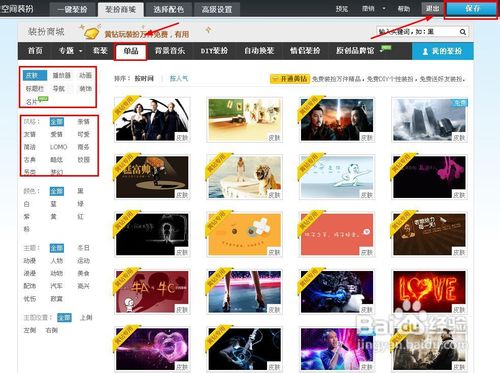
Task: Open the 帮助 help link
Action: 404,9
